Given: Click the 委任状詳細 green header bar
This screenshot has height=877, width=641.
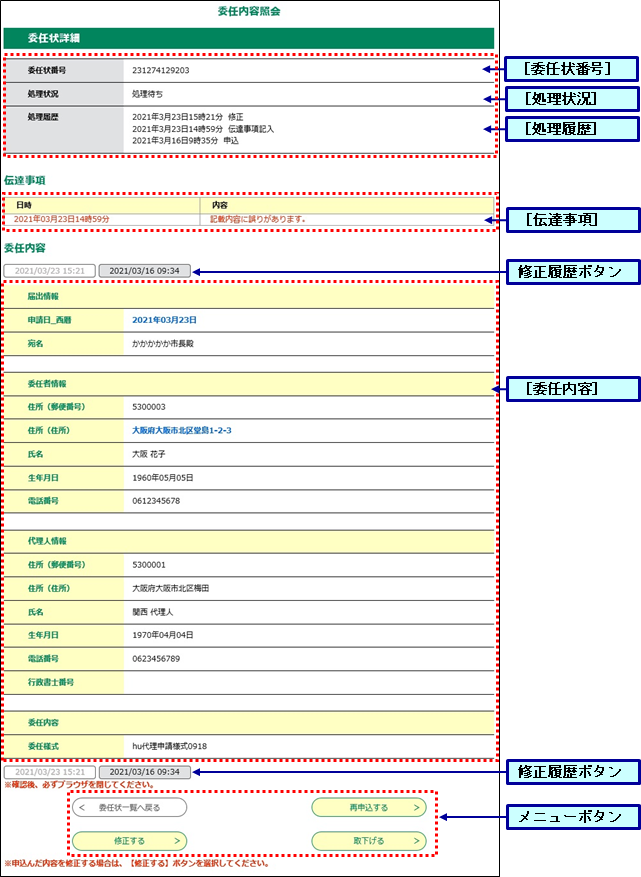Looking at the screenshot, I should point(249,38).
